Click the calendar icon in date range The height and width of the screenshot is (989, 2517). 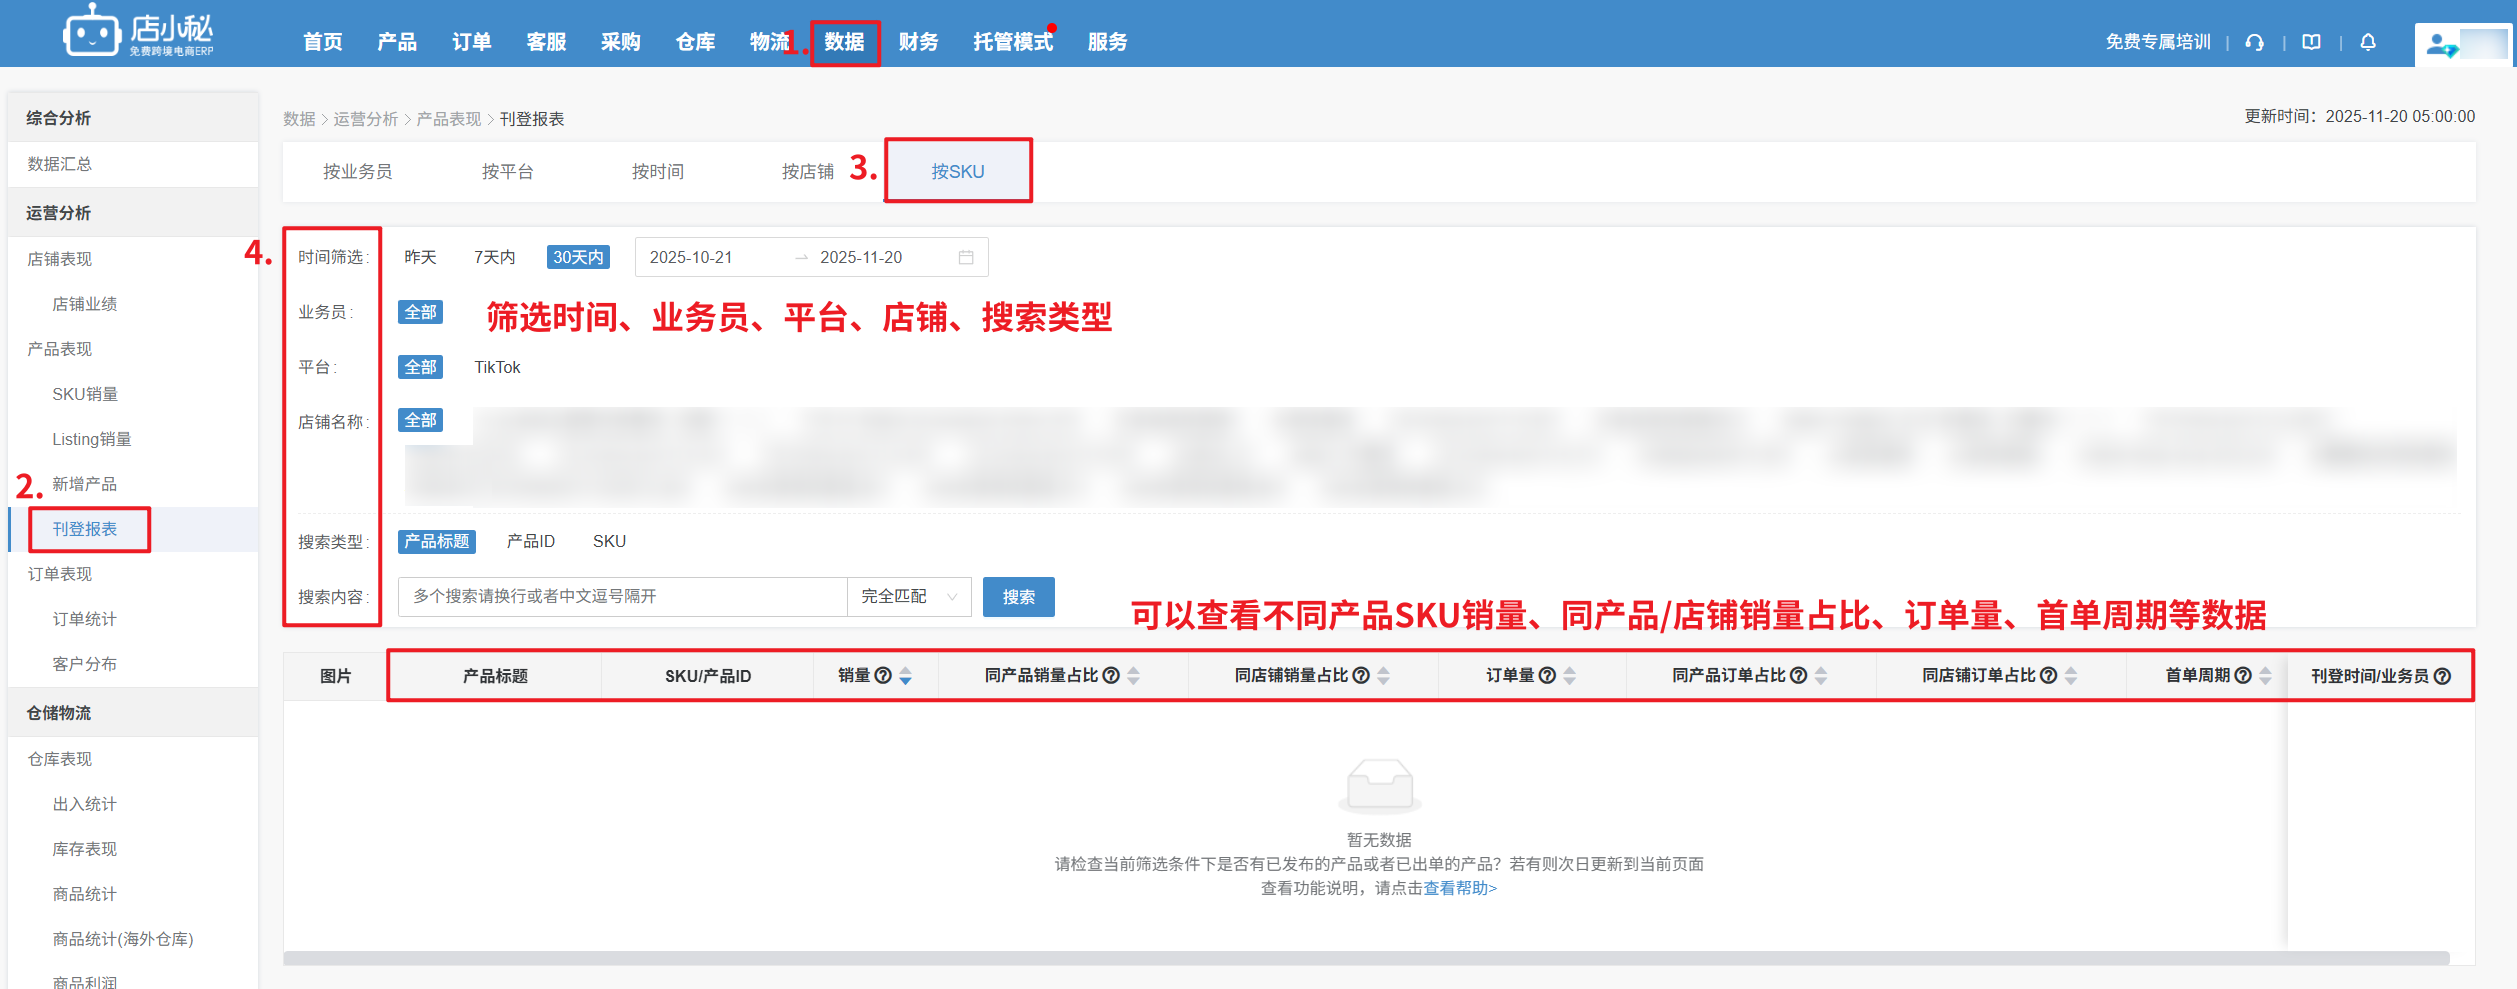click(966, 257)
